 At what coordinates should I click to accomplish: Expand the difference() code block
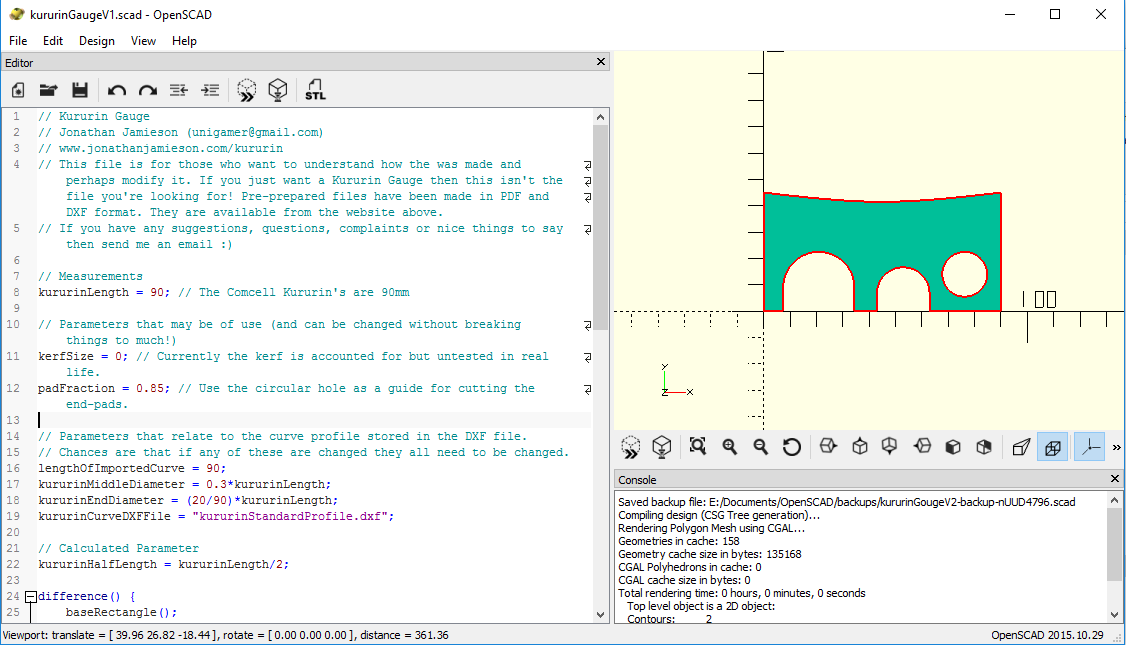tap(29, 595)
